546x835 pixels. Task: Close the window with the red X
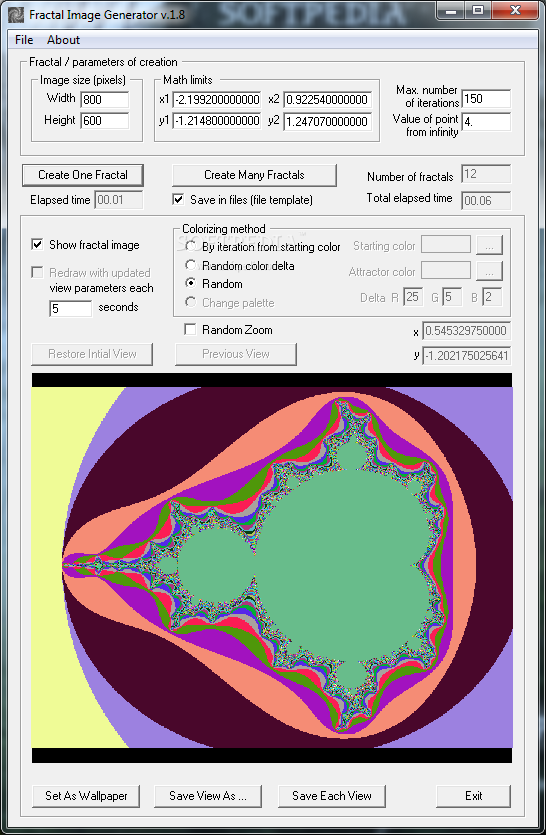point(515,10)
